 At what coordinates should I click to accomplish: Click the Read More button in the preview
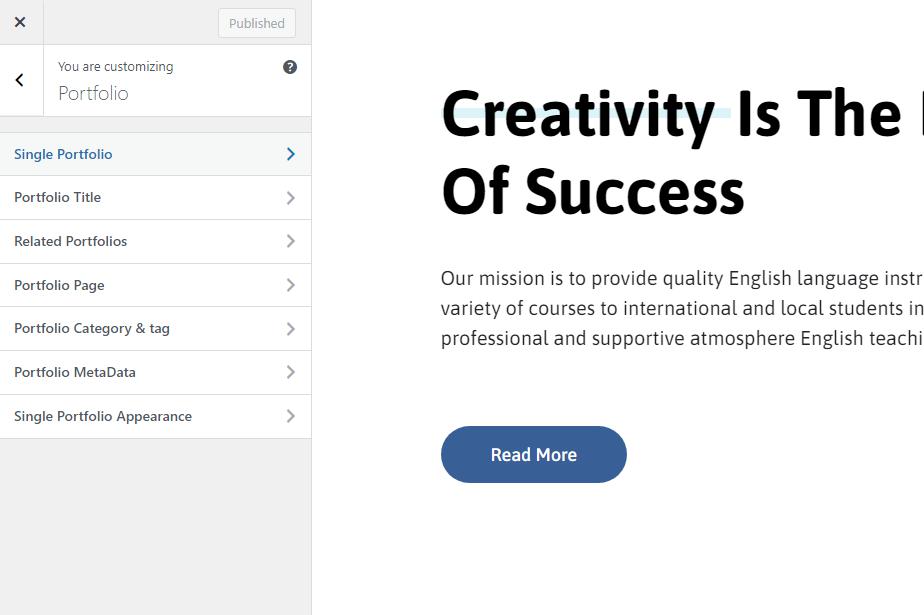click(x=534, y=455)
